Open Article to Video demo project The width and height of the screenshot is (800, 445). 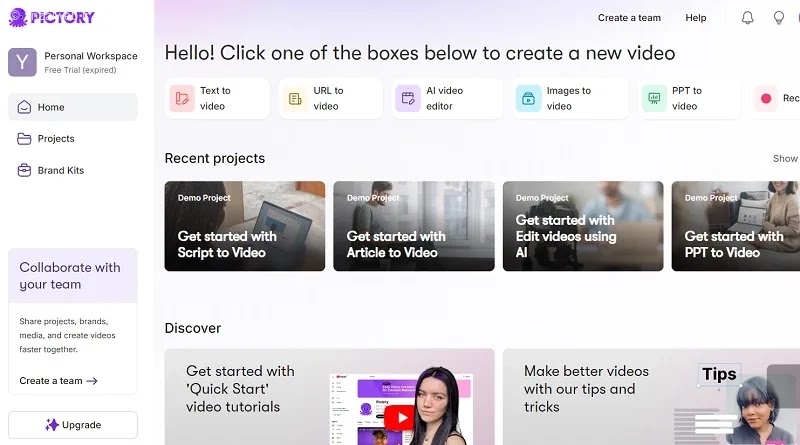click(x=414, y=226)
